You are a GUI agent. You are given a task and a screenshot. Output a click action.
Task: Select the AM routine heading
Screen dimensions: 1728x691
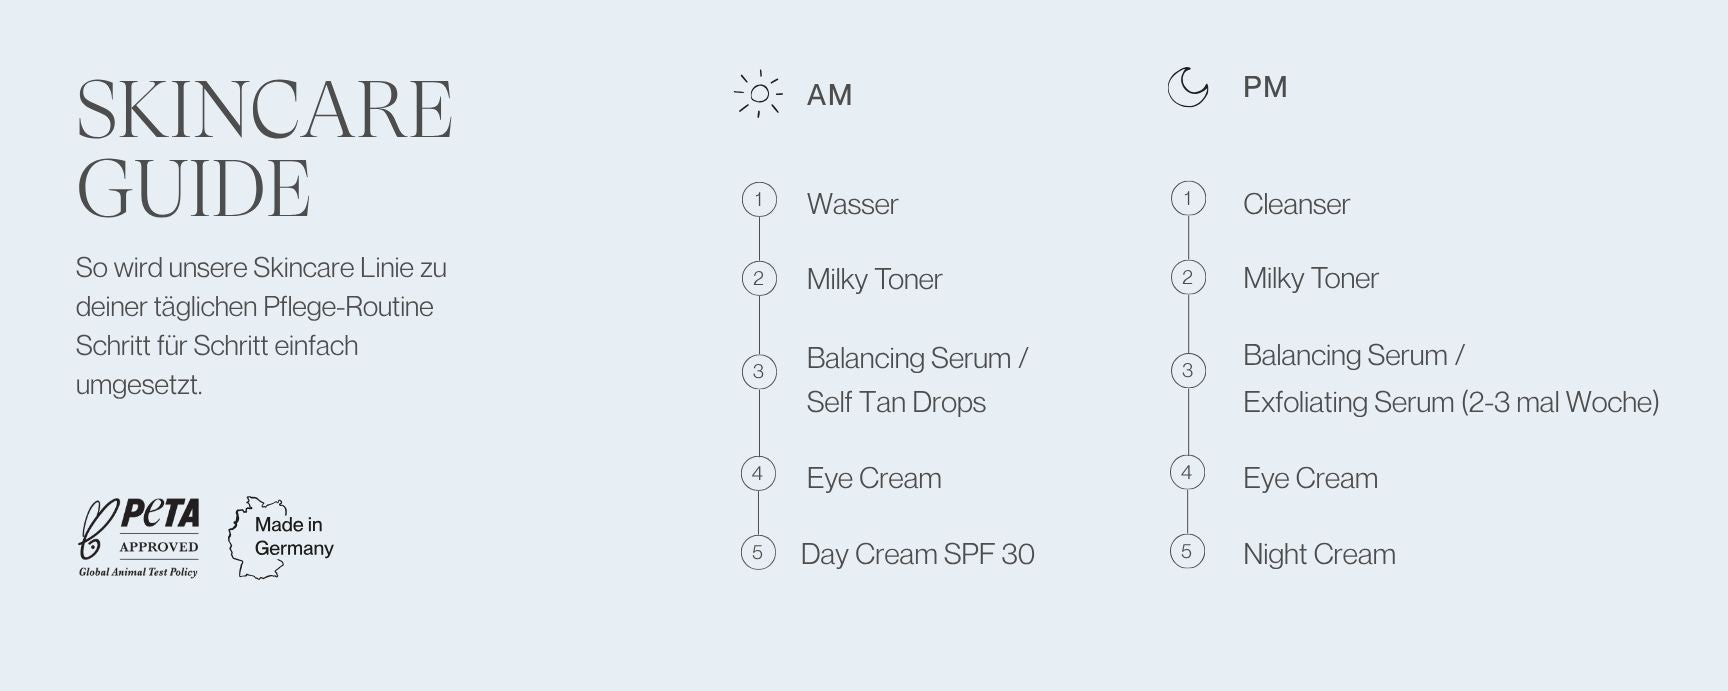829,95
